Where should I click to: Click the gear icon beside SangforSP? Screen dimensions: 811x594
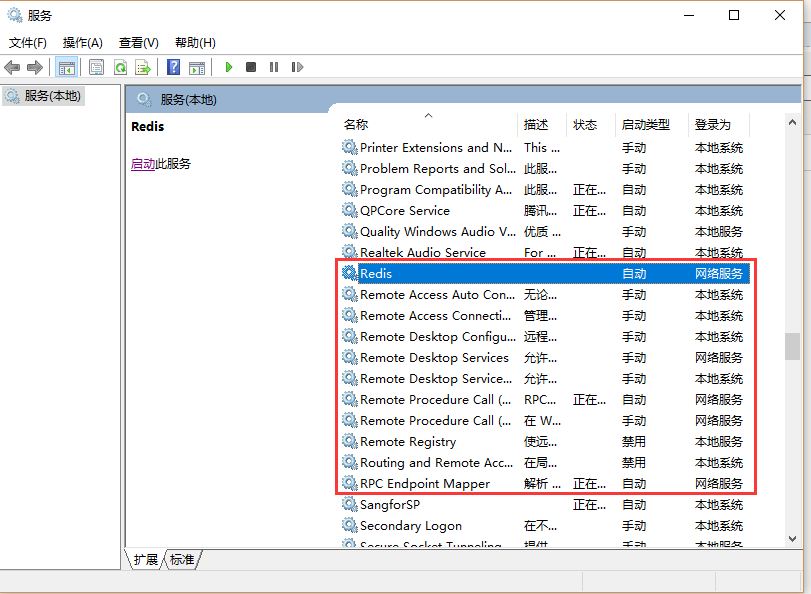(350, 504)
